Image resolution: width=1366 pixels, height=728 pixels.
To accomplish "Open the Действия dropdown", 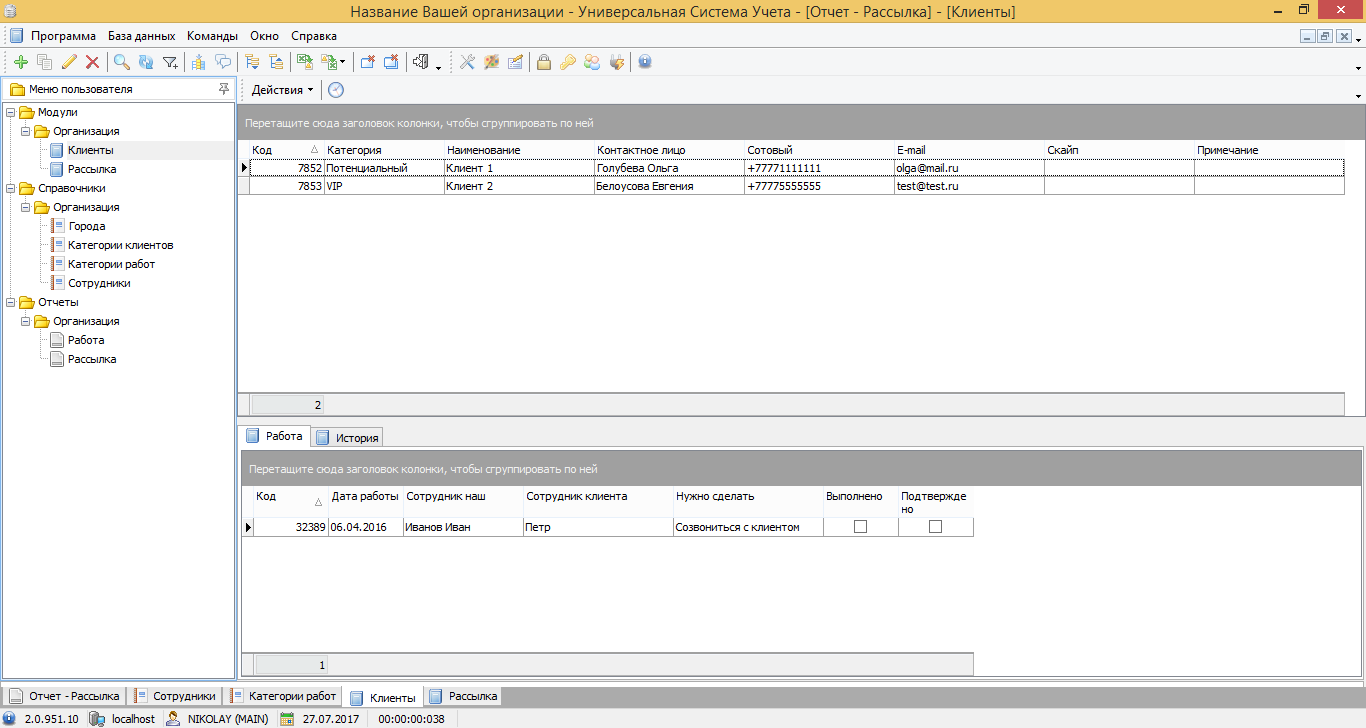I will pos(282,90).
